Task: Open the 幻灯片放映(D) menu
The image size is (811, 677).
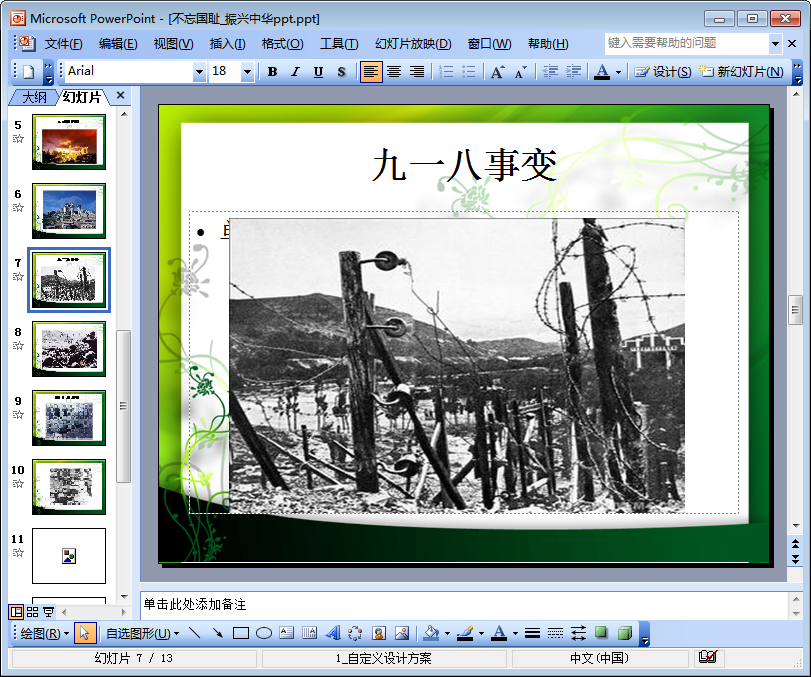Action: [413, 44]
